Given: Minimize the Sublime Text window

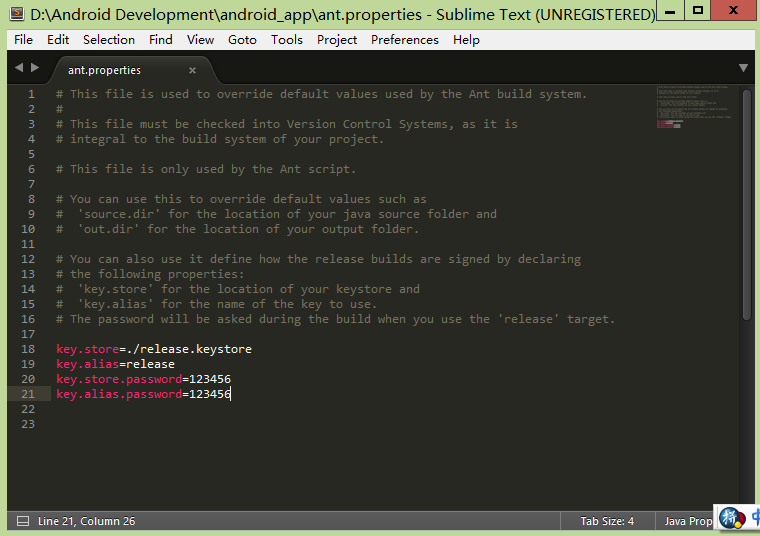Looking at the screenshot, I should click(x=670, y=12).
